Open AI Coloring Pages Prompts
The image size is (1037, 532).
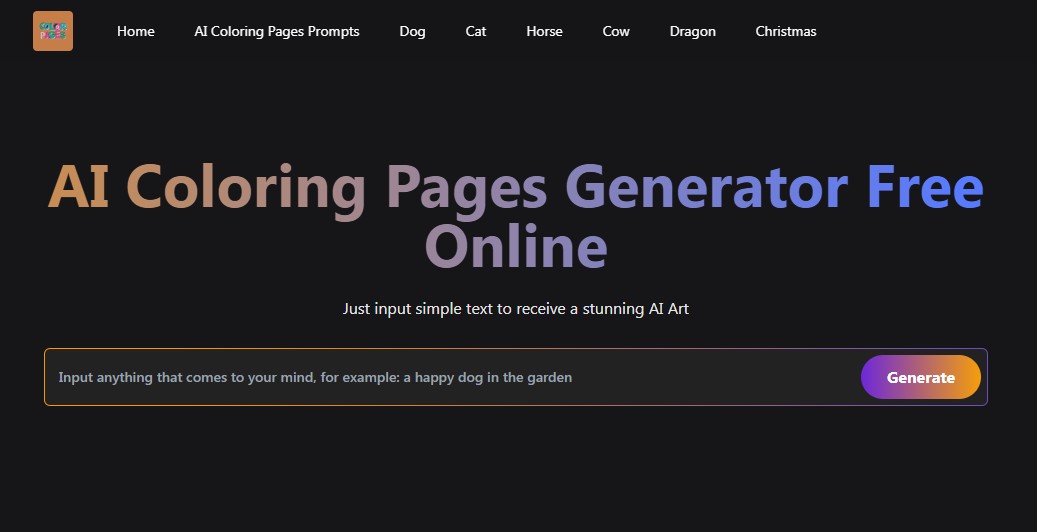point(277,31)
